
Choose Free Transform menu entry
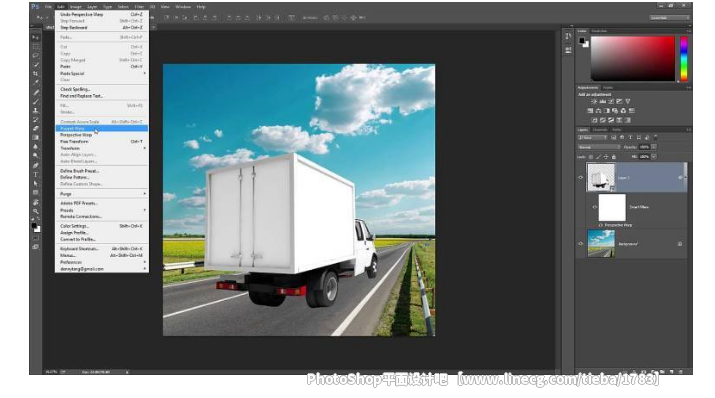[x=102, y=142]
